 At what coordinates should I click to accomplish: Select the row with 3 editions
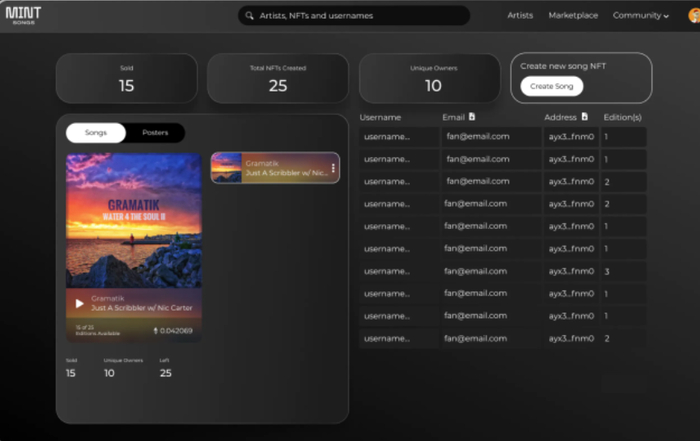(503, 271)
